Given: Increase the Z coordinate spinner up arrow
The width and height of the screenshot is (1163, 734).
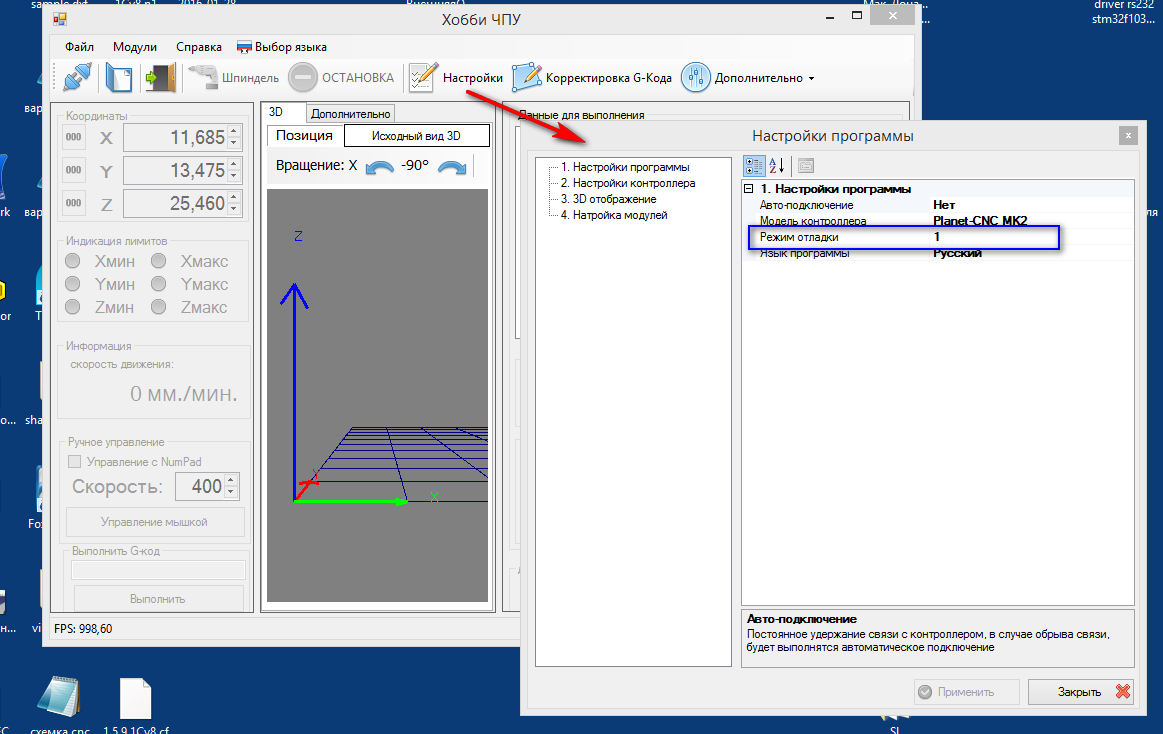Looking at the screenshot, I should coord(234,197).
